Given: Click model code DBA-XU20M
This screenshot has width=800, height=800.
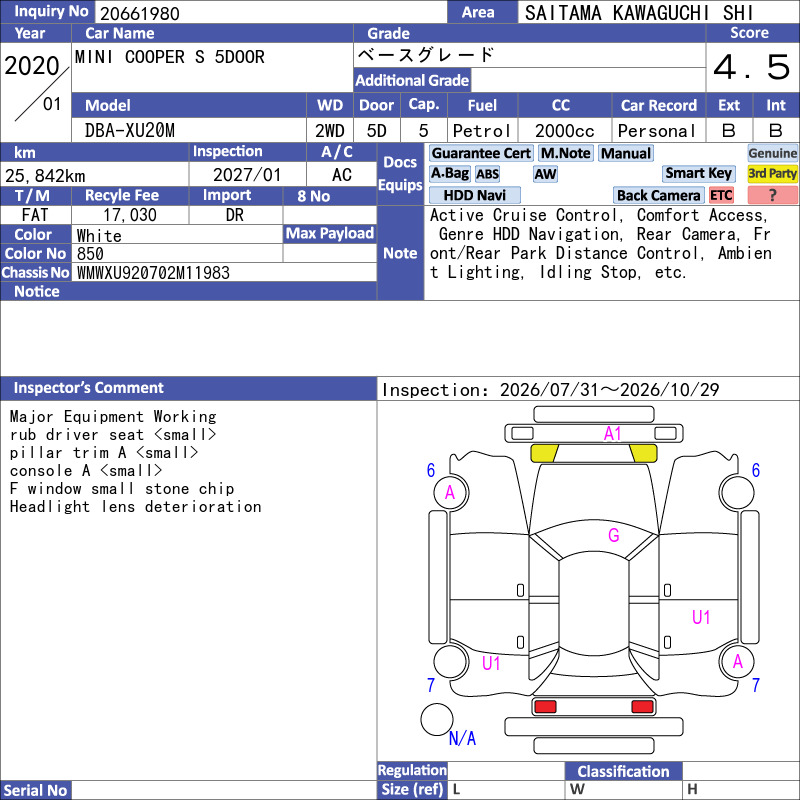Looking at the screenshot, I should [x=130, y=131].
